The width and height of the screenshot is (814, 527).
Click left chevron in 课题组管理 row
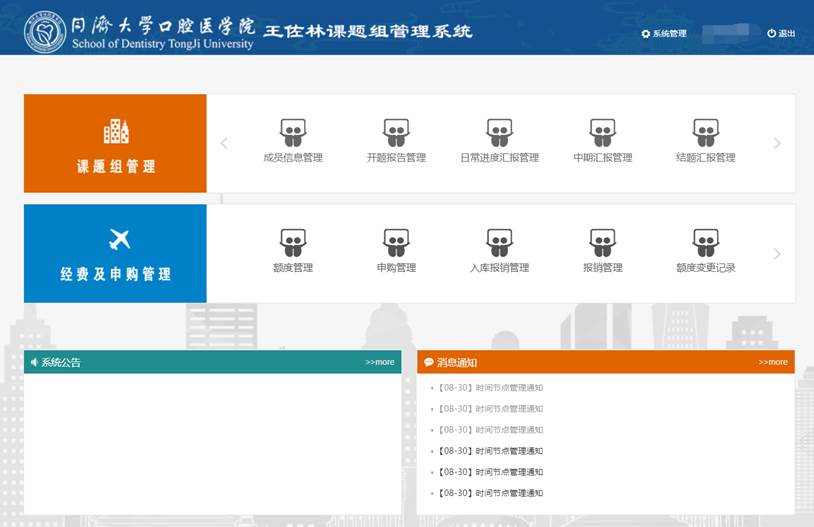click(224, 144)
